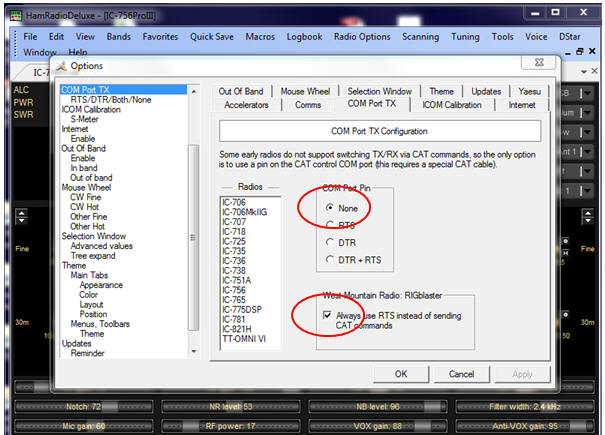Select RTS/DTR/Both/None tree item
The height and width of the screenshot is (435, 605).
pos(111,100)
